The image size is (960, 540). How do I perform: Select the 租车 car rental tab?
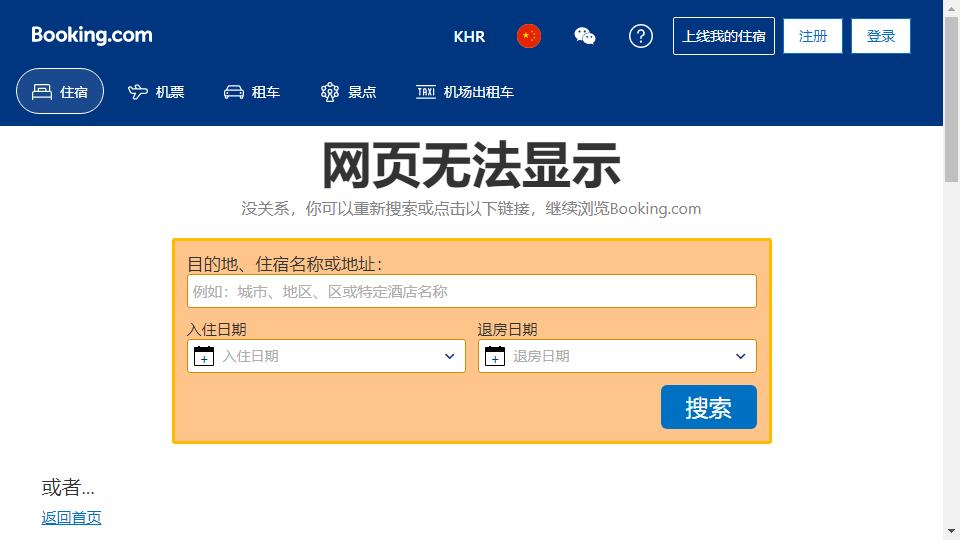click(x=252, y=92)
